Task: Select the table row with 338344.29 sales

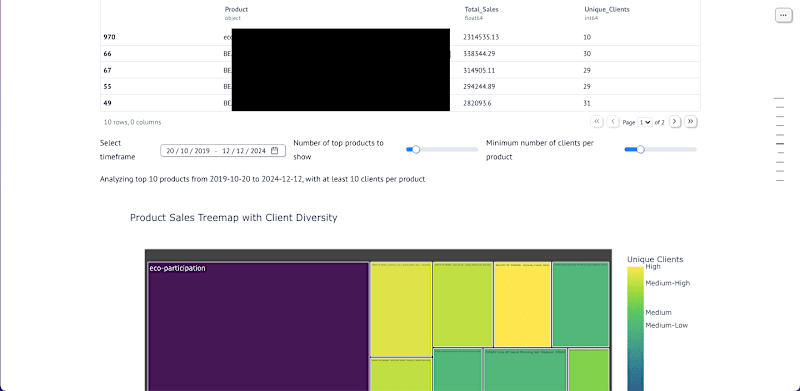Action: click(x=400, y=54)
